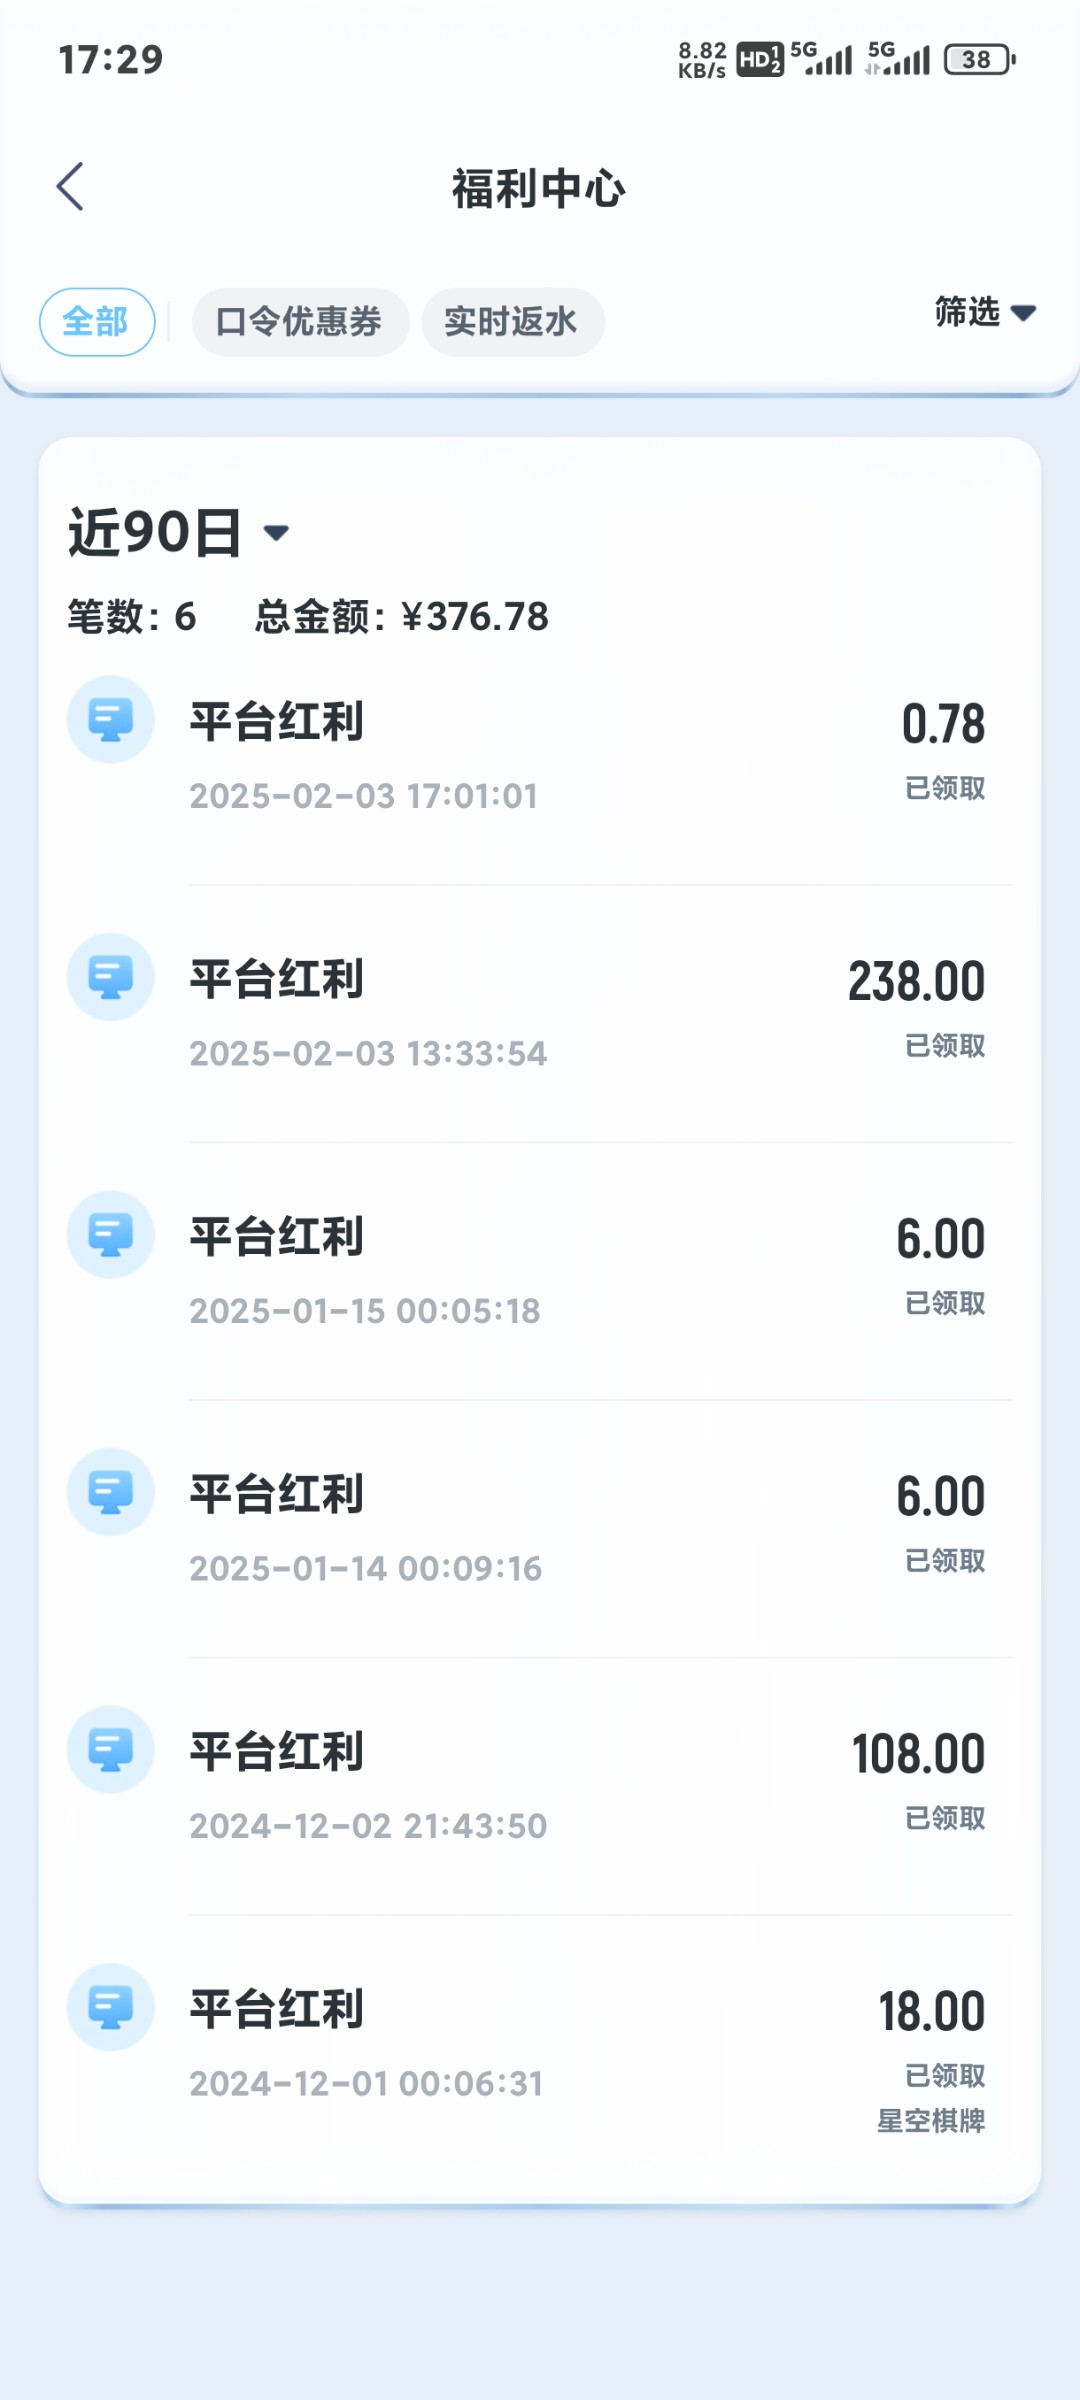Image resolution: width=1080 pixels, height=2400 pixels.
Task: Tap the battery indicator in status bar
Action: (979, 60)
